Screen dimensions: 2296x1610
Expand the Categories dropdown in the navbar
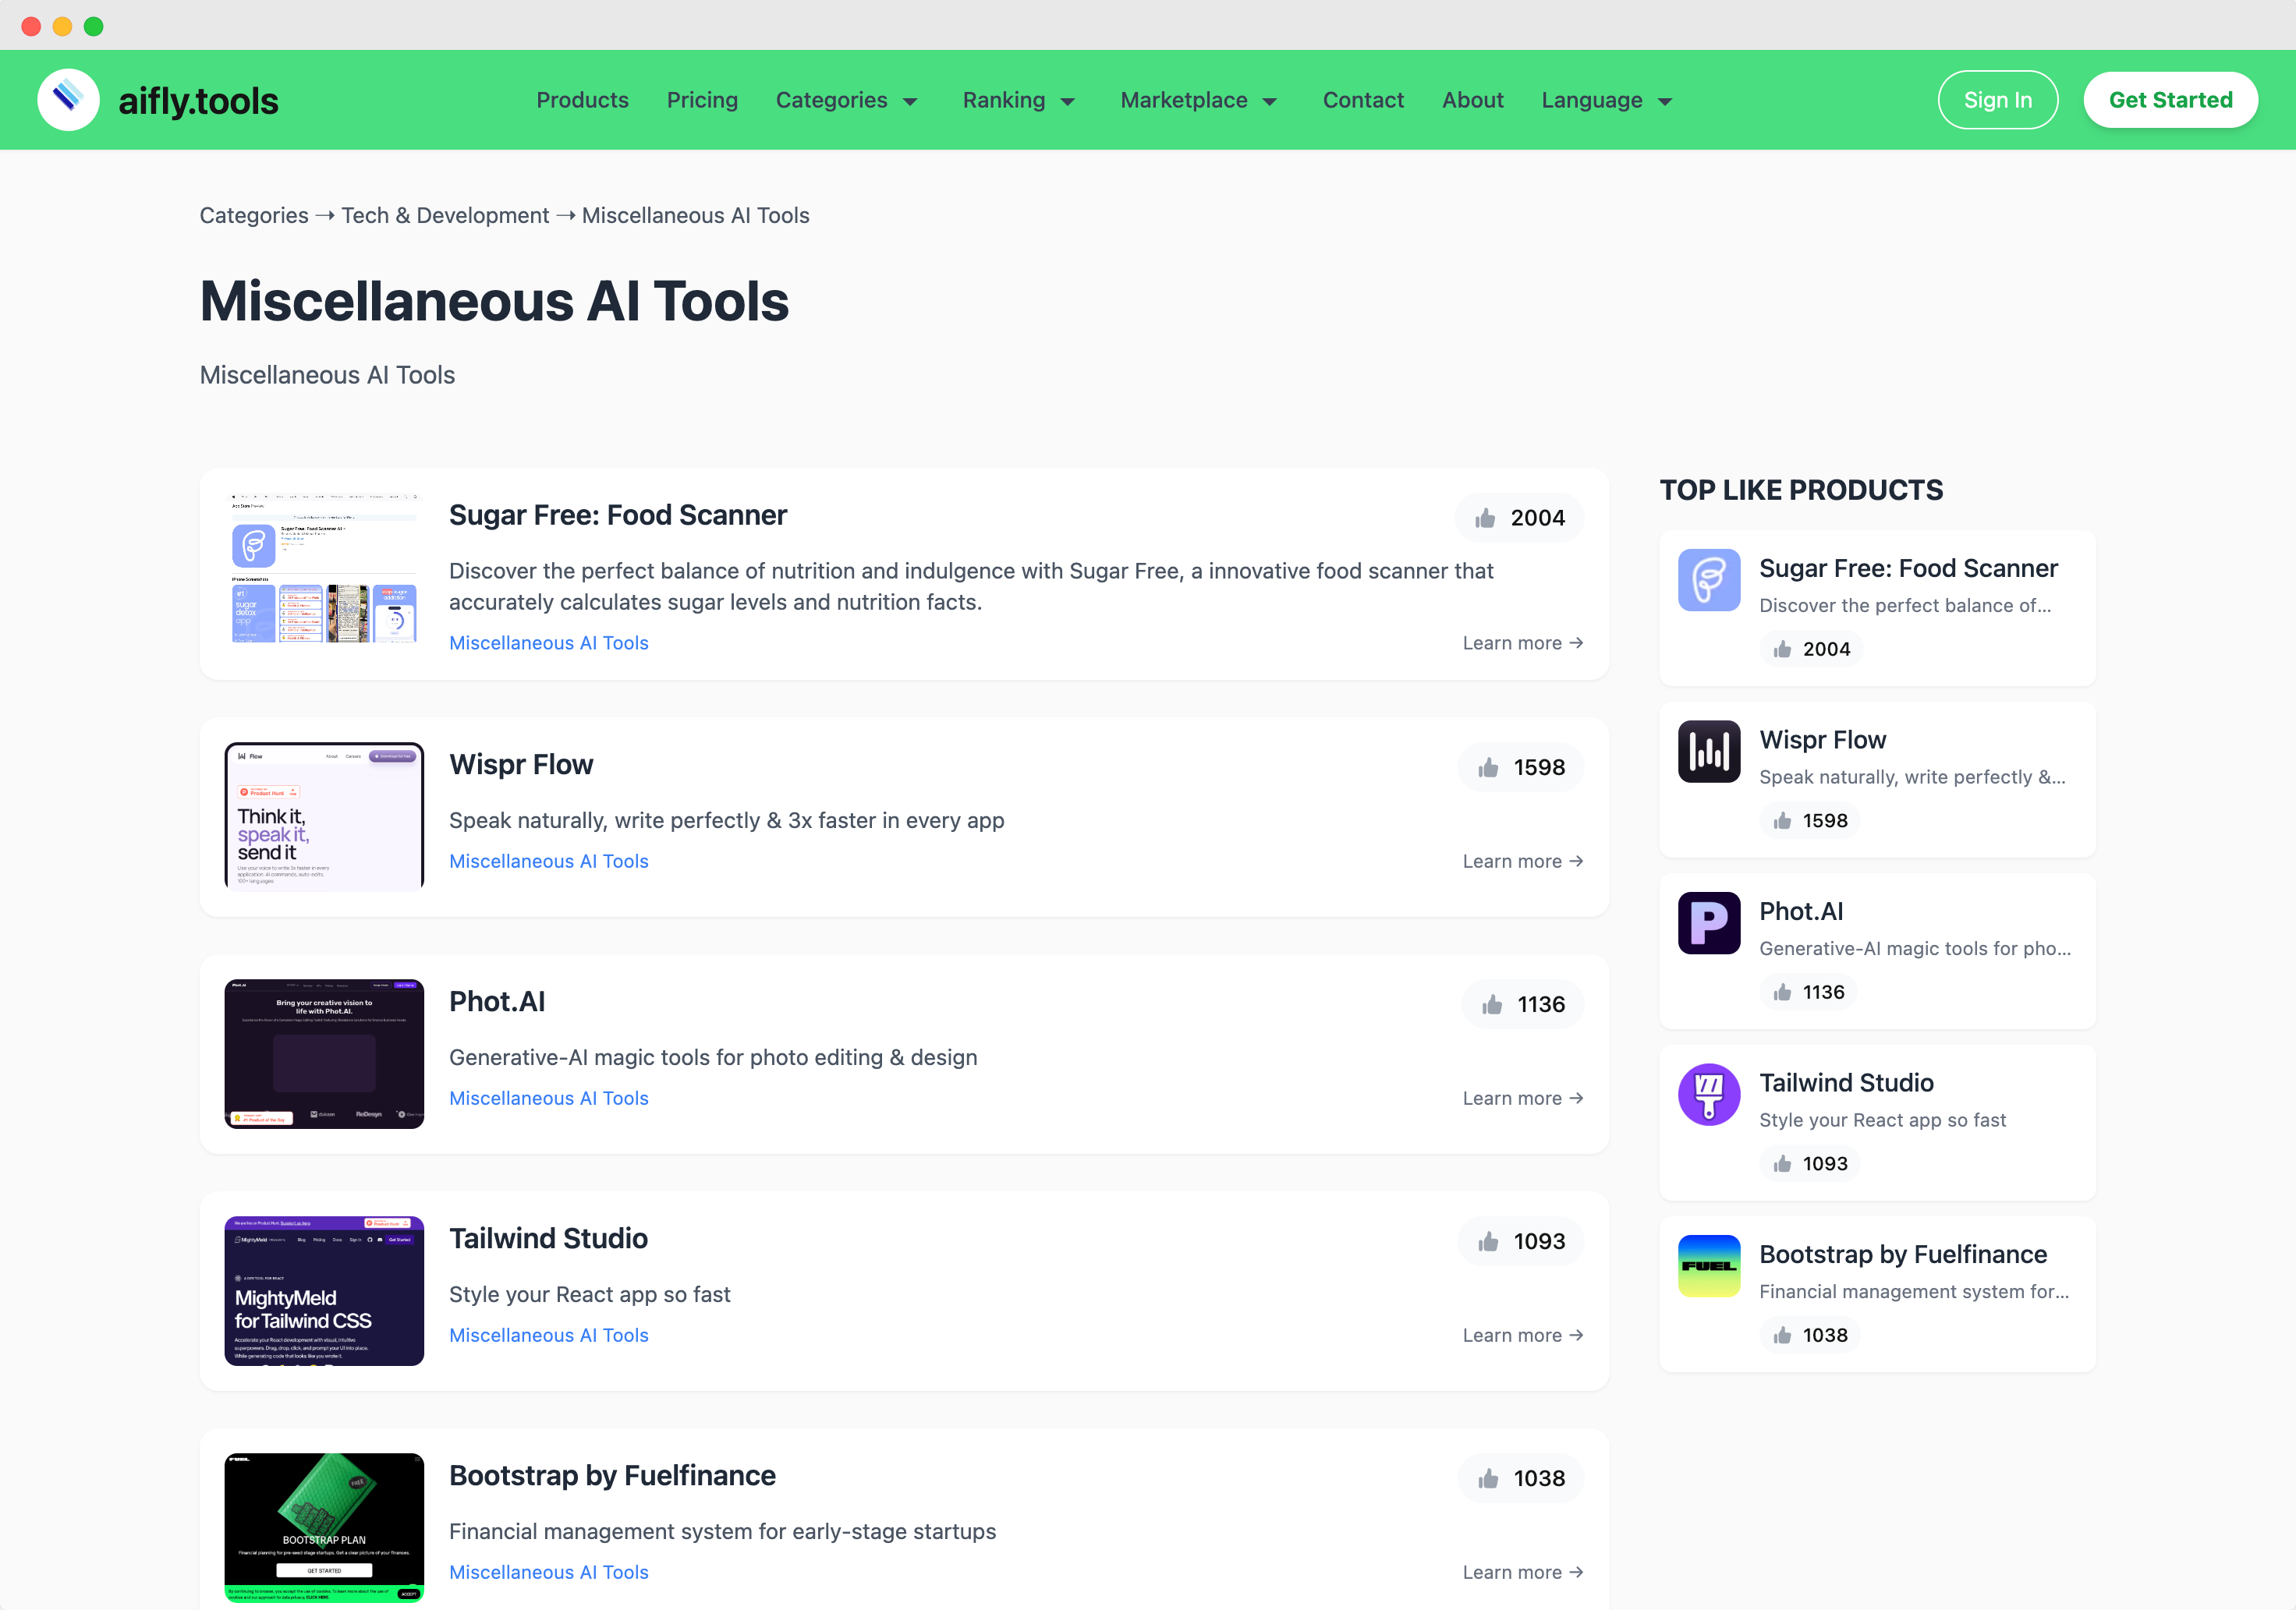[846, 100]
